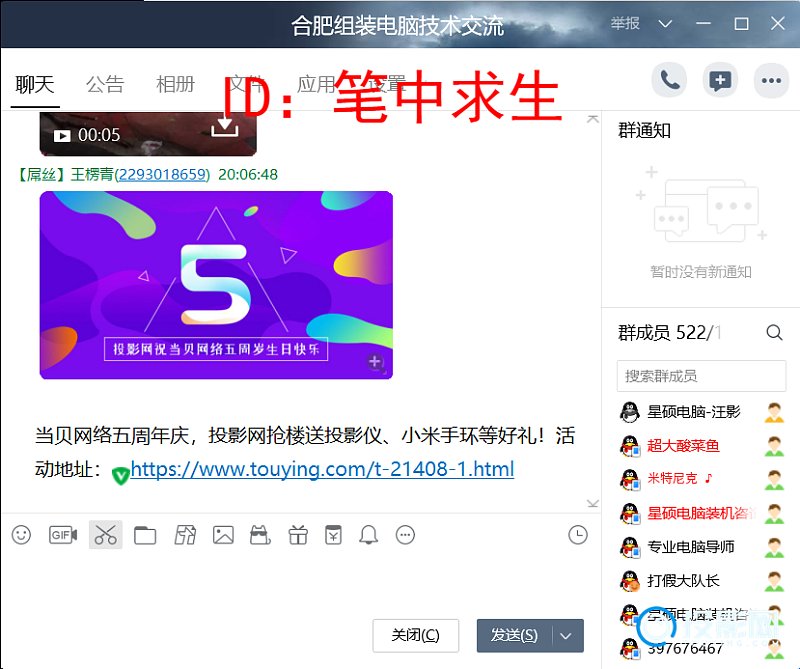Start a group voice call
The image size is (800, 669).
coord(669,80)
